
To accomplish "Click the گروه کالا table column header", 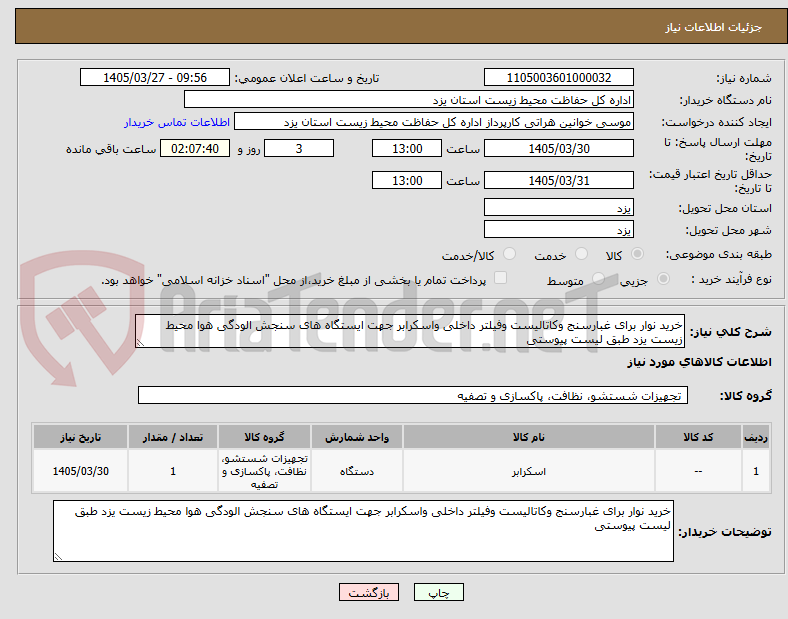I will click(x=264, y=437).
